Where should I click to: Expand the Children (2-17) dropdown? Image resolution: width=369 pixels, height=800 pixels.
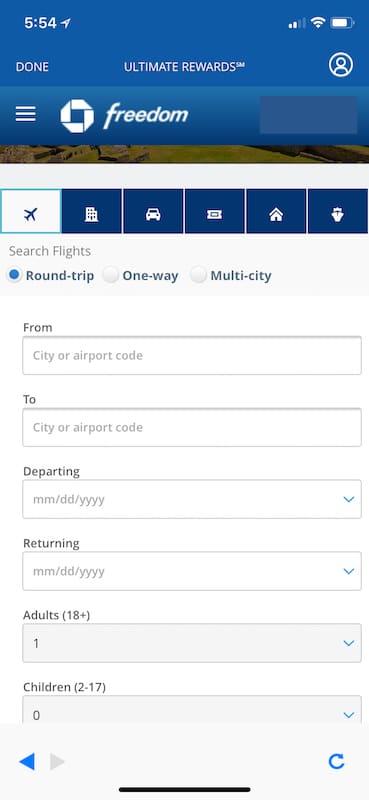click(x=192, y=710)
